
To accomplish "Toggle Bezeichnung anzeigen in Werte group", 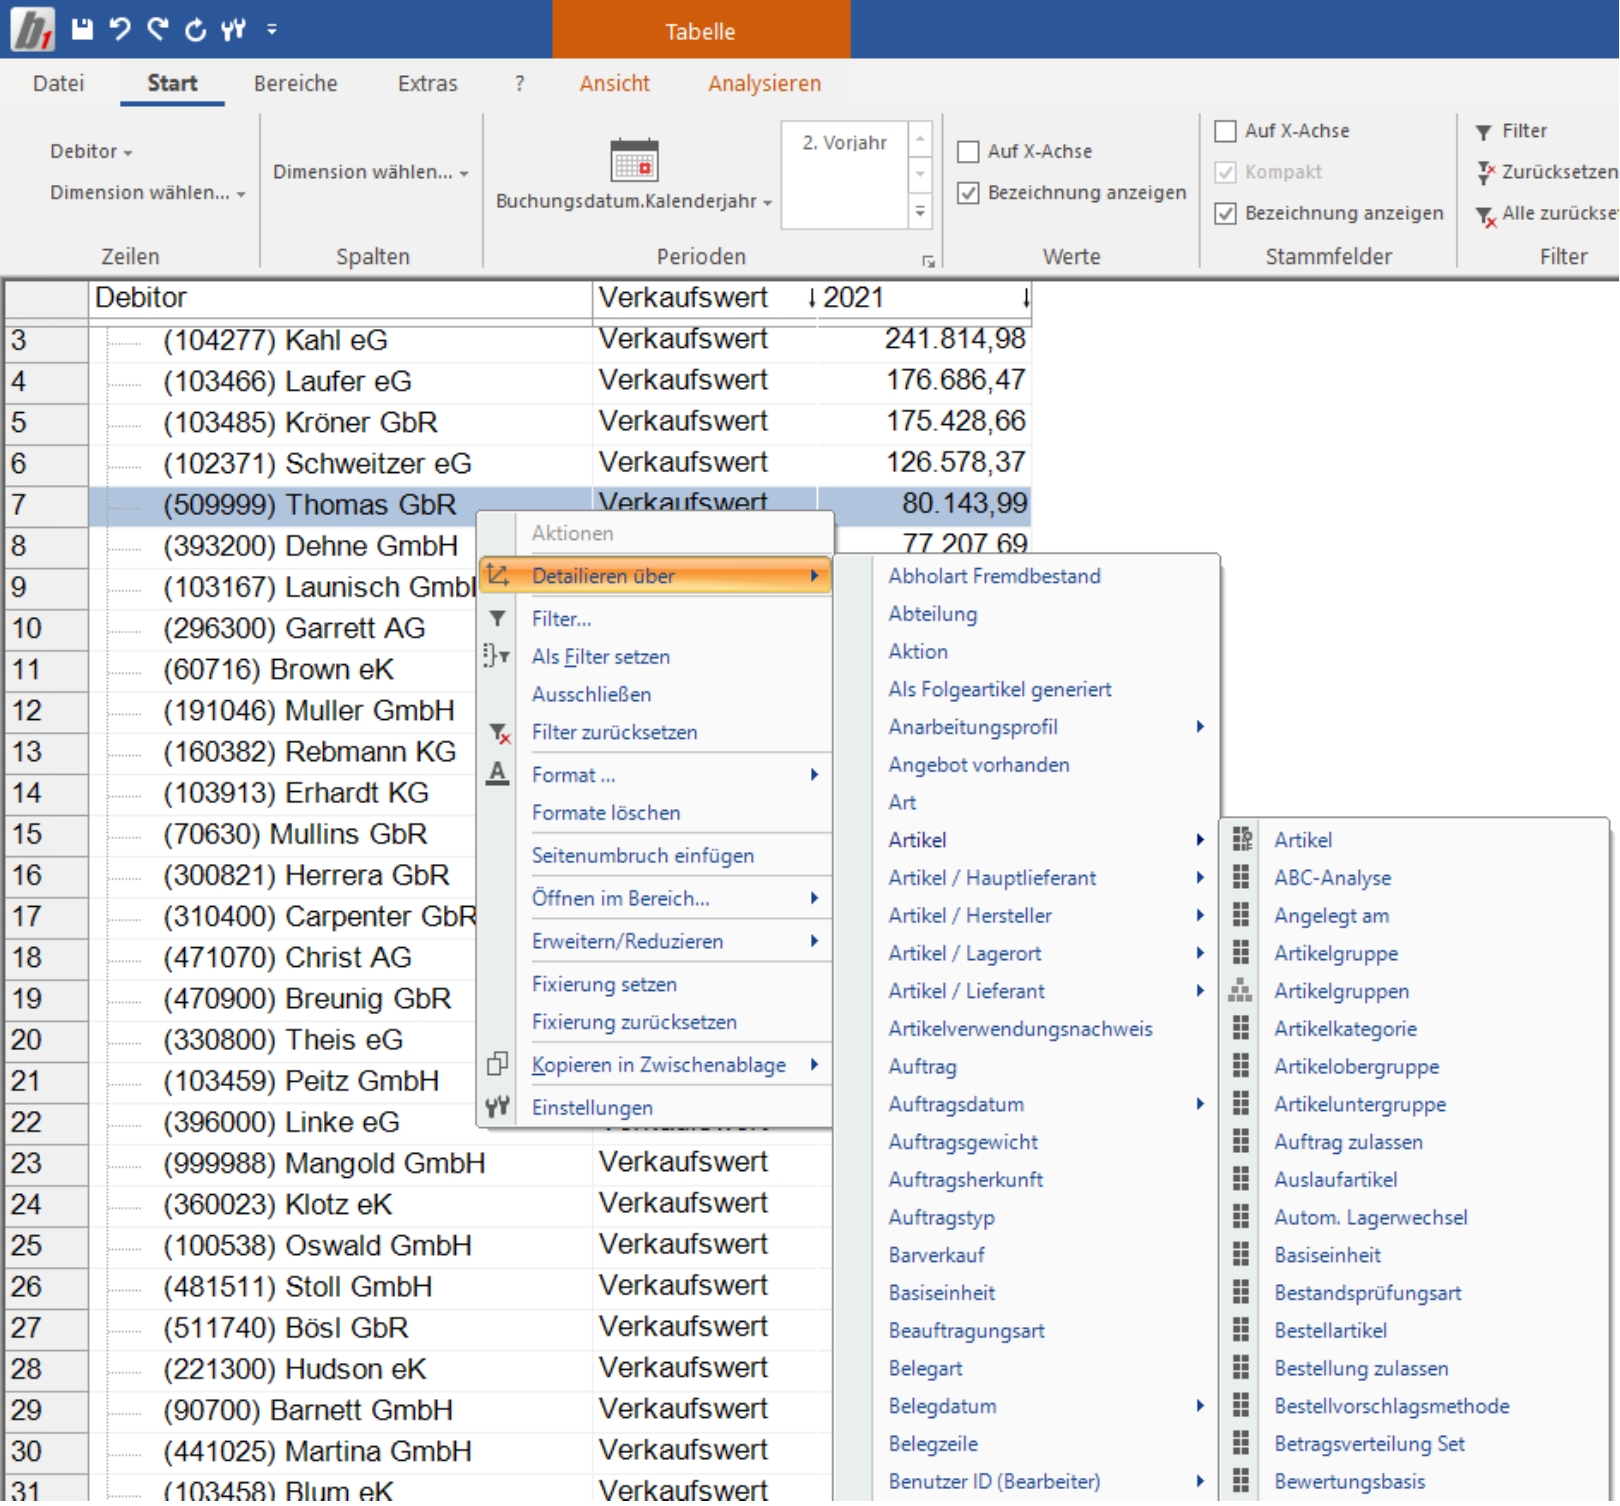I will point(968,193).
